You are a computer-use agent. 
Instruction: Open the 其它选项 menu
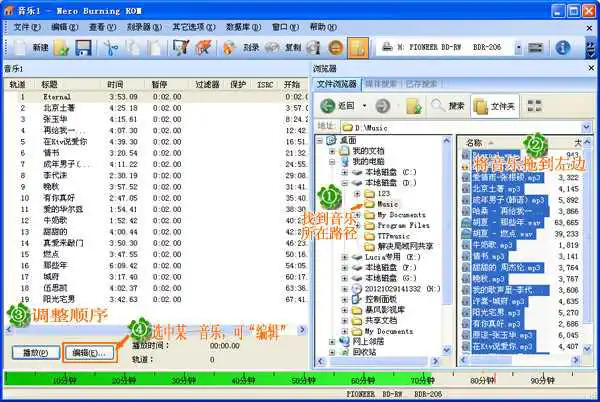click(x=194, y=27)
